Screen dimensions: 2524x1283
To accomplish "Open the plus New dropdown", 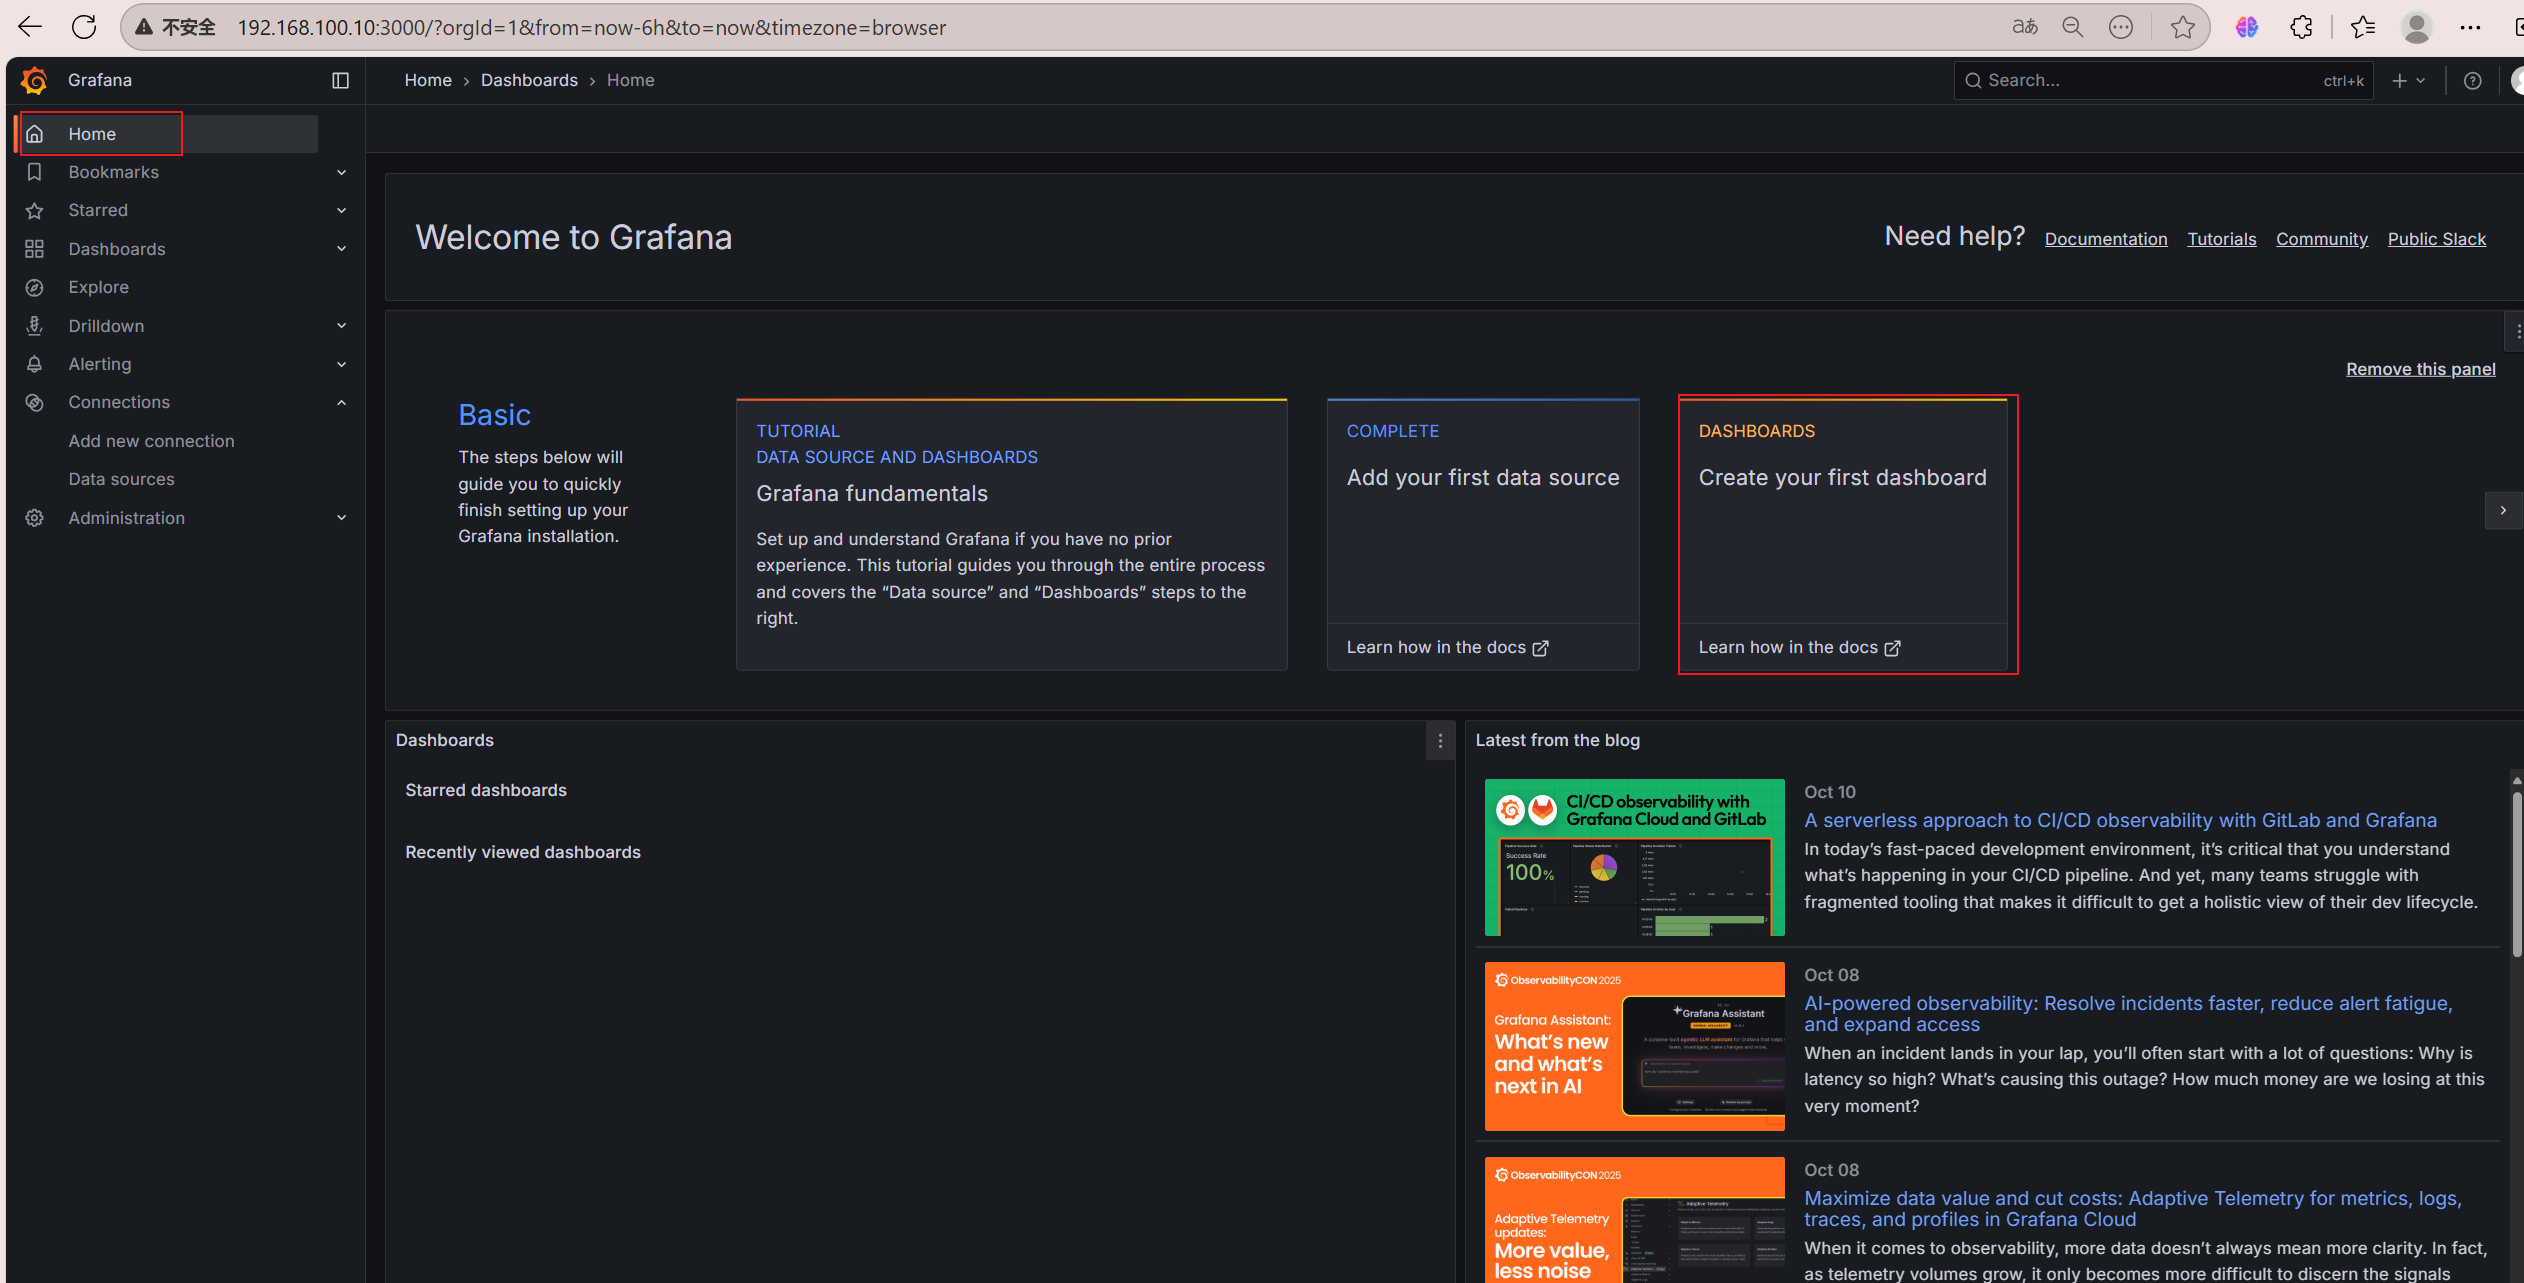I will click(2408, 80).
